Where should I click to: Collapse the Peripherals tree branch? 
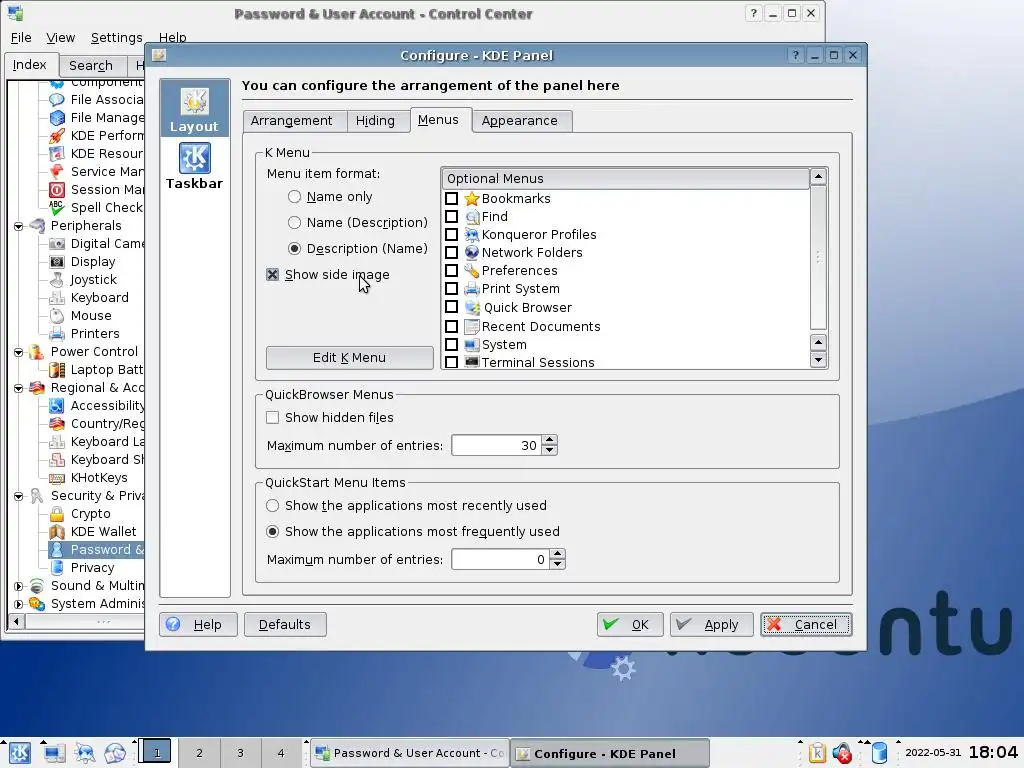pyautogui.click(x=18, y=226)
